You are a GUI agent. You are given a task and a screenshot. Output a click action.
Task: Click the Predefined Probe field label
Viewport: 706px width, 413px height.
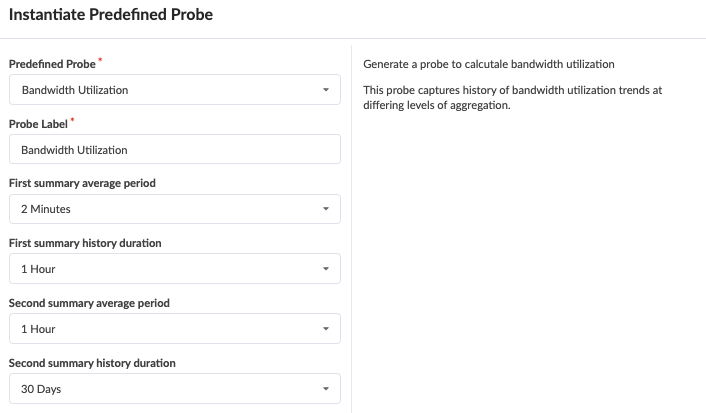coord(52,64)
